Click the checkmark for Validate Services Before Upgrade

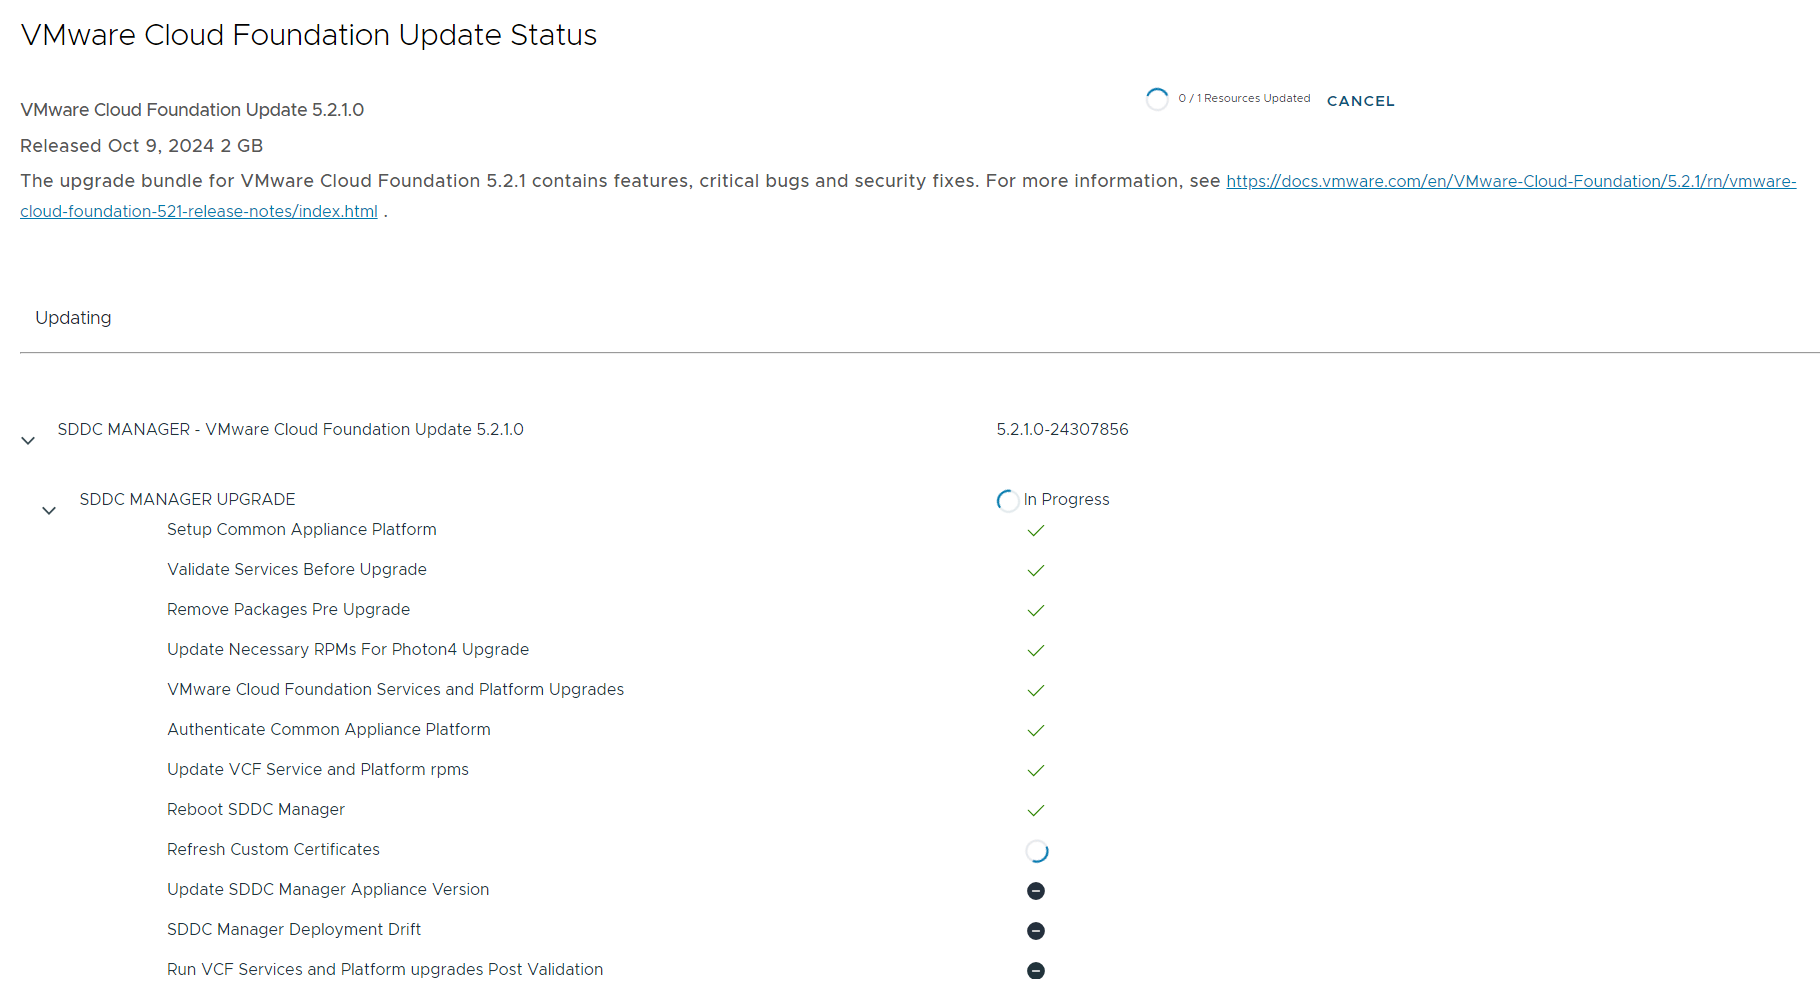tap(1036, 570)
